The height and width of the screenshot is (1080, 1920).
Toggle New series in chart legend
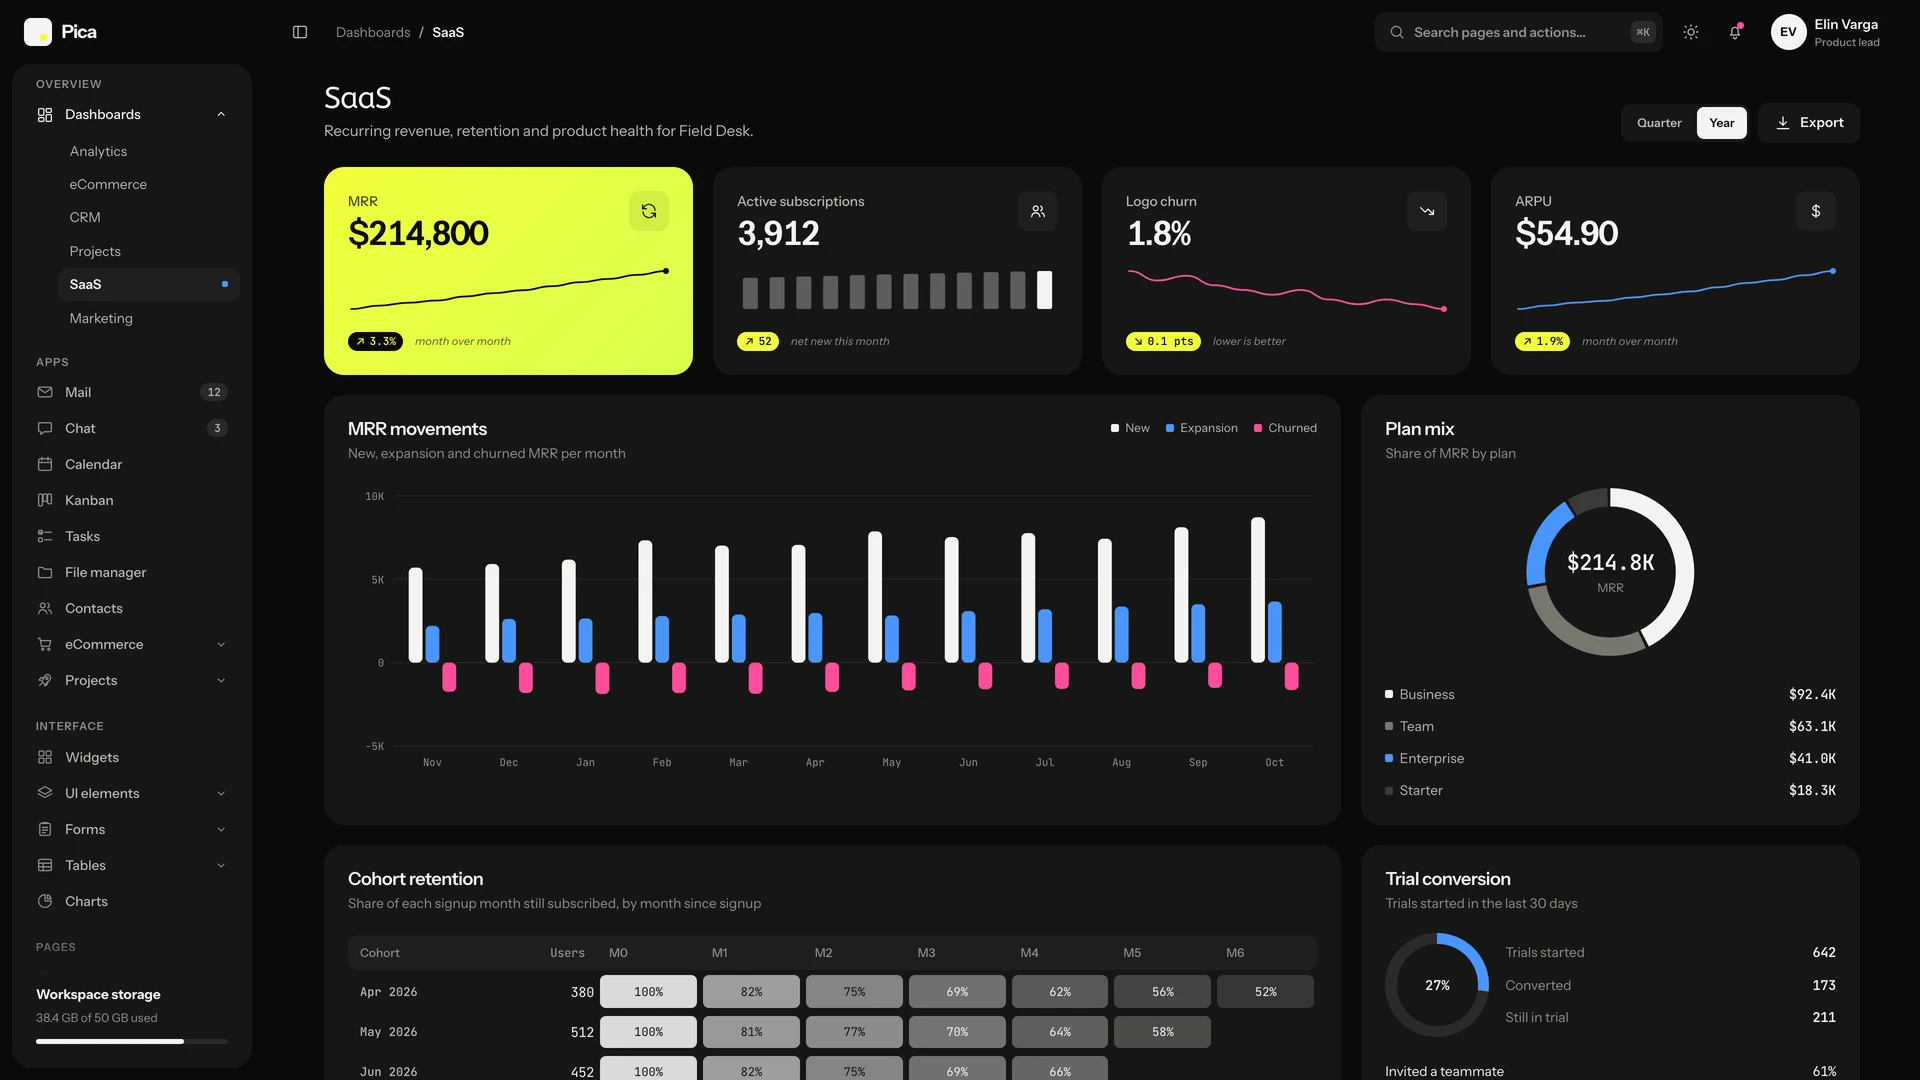1130,428
